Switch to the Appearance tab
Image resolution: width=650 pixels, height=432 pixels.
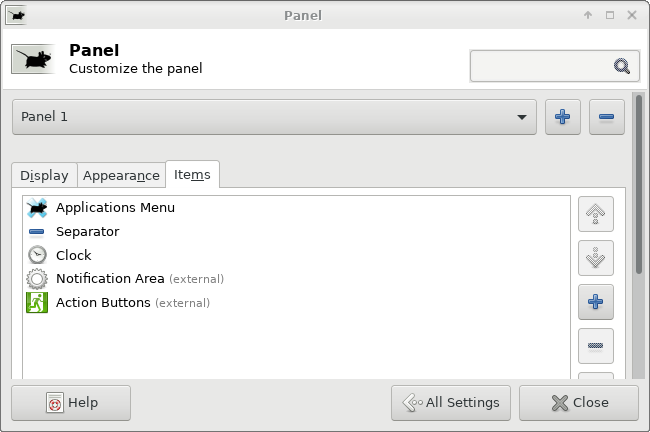click(x=121, y=175)
